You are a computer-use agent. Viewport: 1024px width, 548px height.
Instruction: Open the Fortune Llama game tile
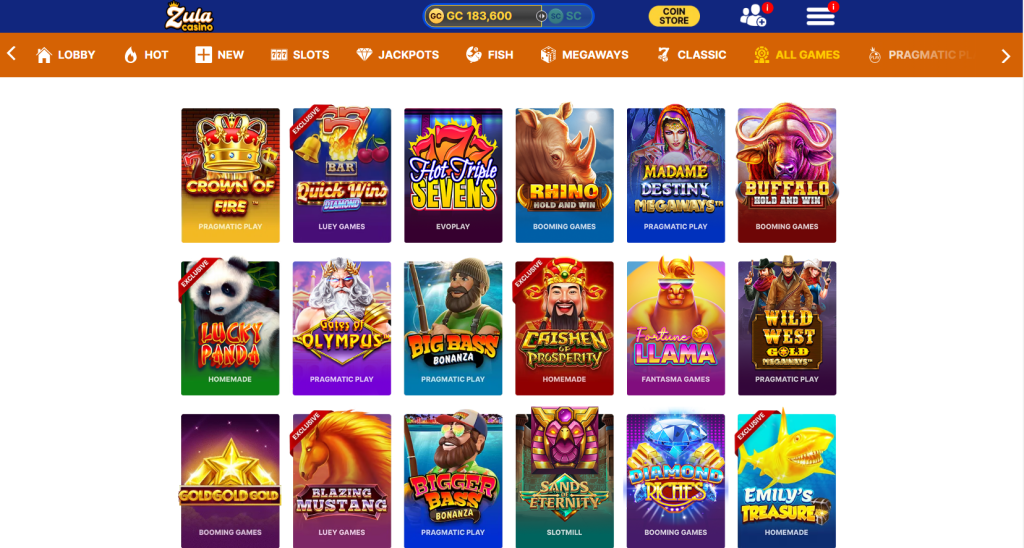[x=676, y=328]
